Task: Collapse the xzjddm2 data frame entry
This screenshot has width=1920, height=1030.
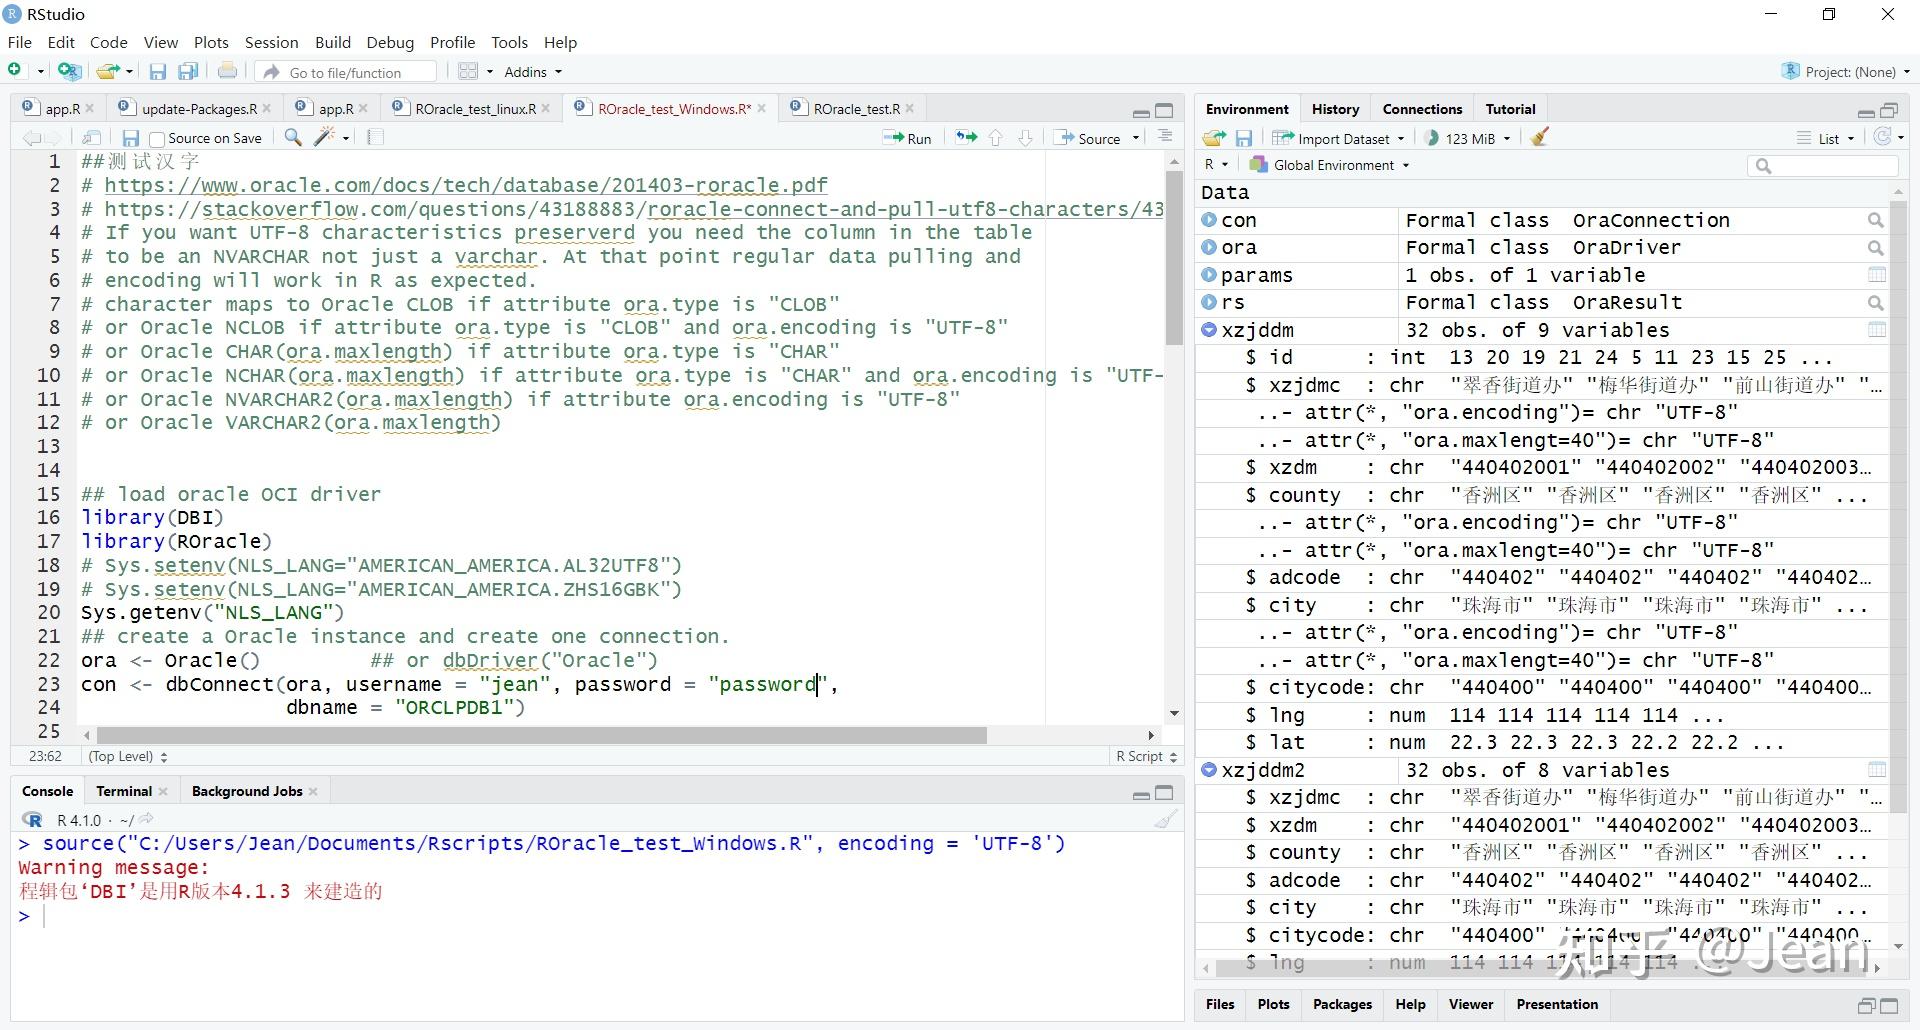Action: click(x=1209, y=770)
